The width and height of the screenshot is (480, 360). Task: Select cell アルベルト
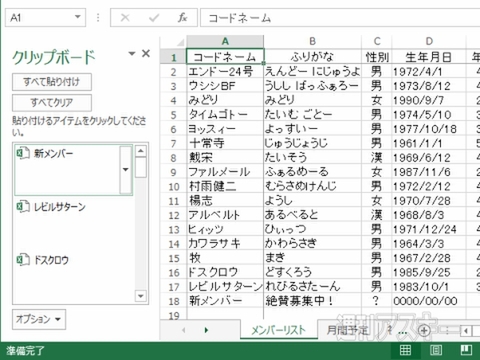(x=225, y=215)
